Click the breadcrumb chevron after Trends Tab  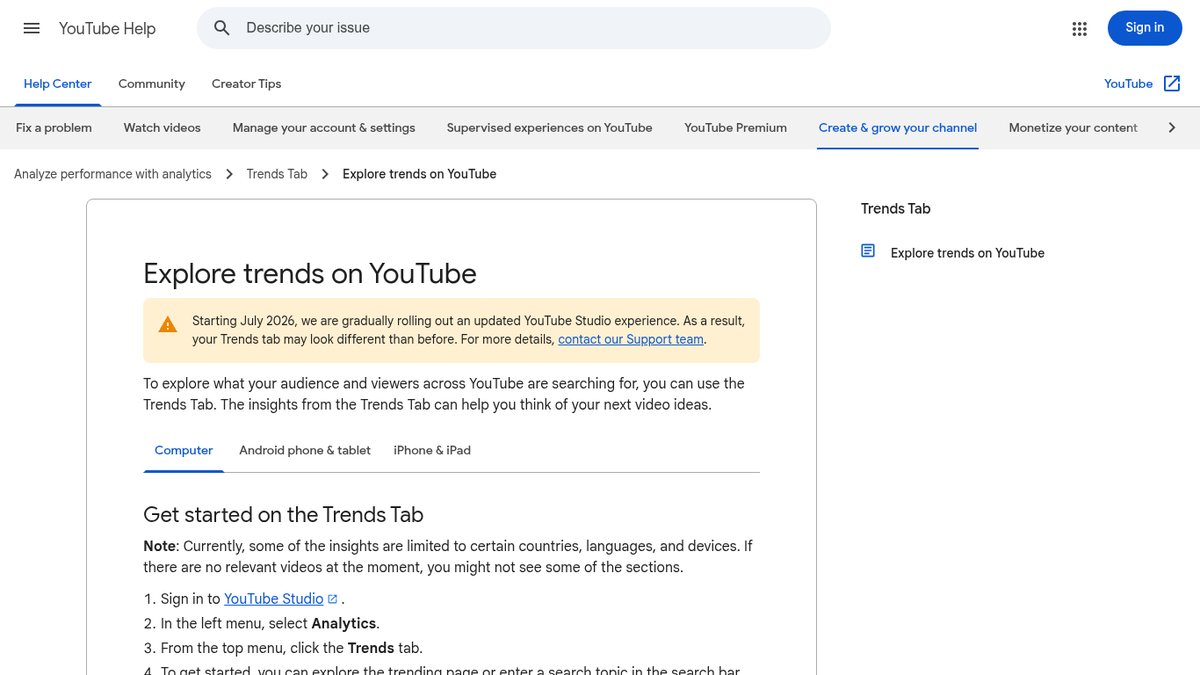coord(325,174)
